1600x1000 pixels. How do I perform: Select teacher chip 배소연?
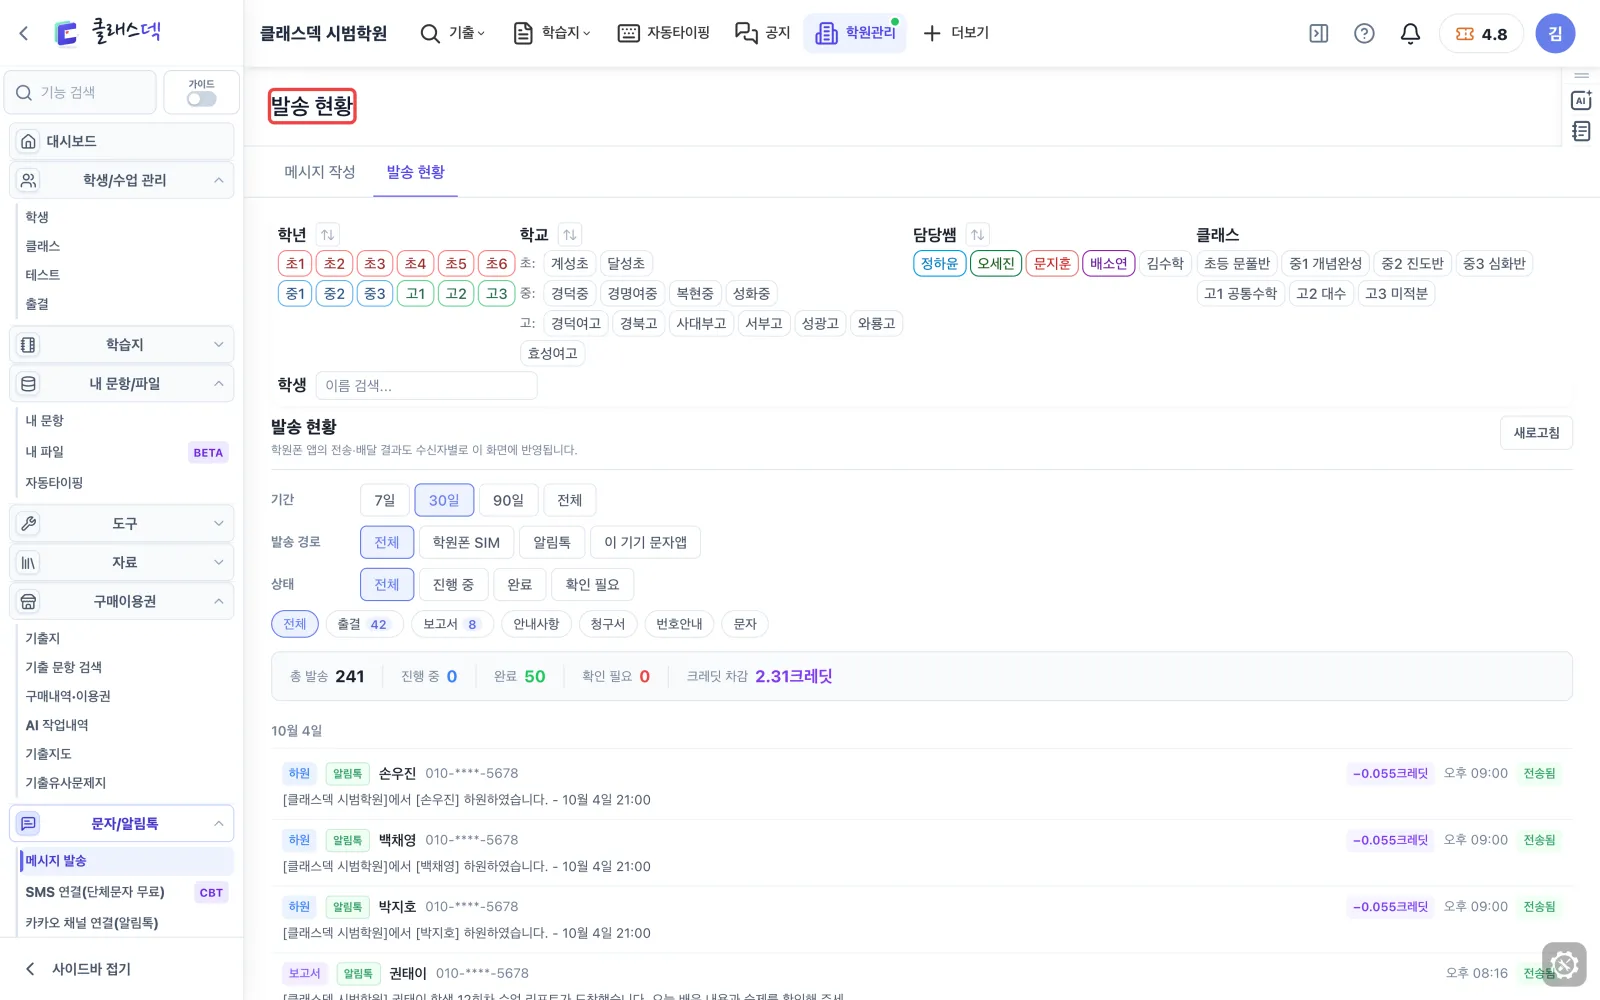point(1108,264)
